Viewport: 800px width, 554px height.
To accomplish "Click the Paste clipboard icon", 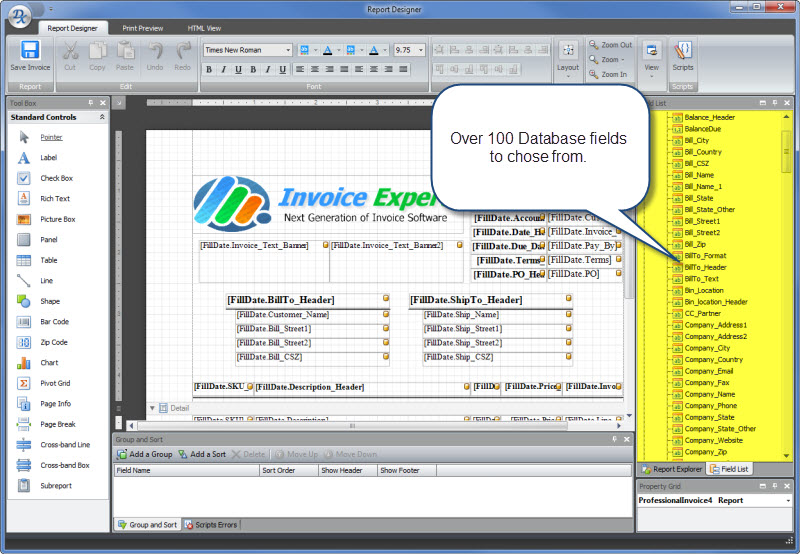I will tap(124, 51).
